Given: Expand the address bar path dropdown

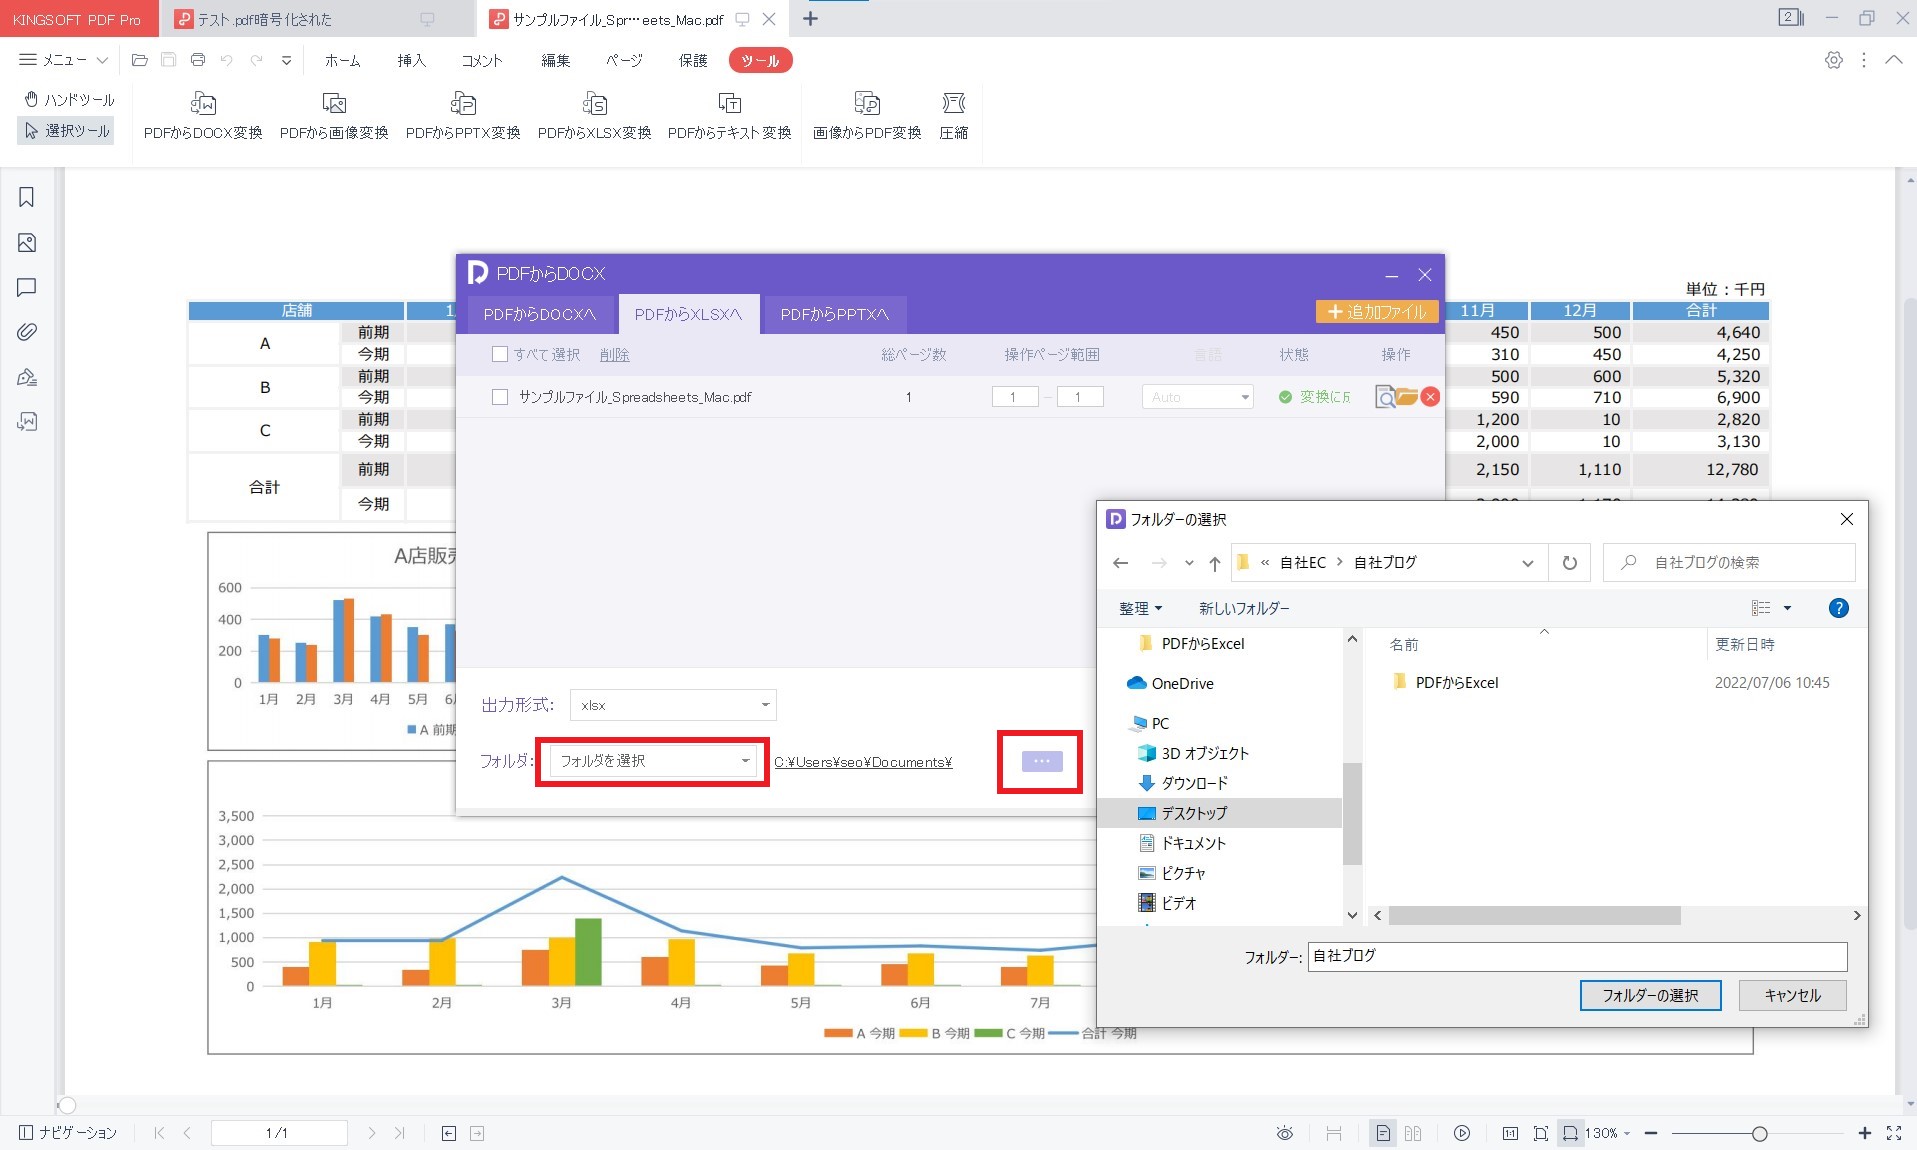Looking at the screenshot, I should tap(1527, 563).
